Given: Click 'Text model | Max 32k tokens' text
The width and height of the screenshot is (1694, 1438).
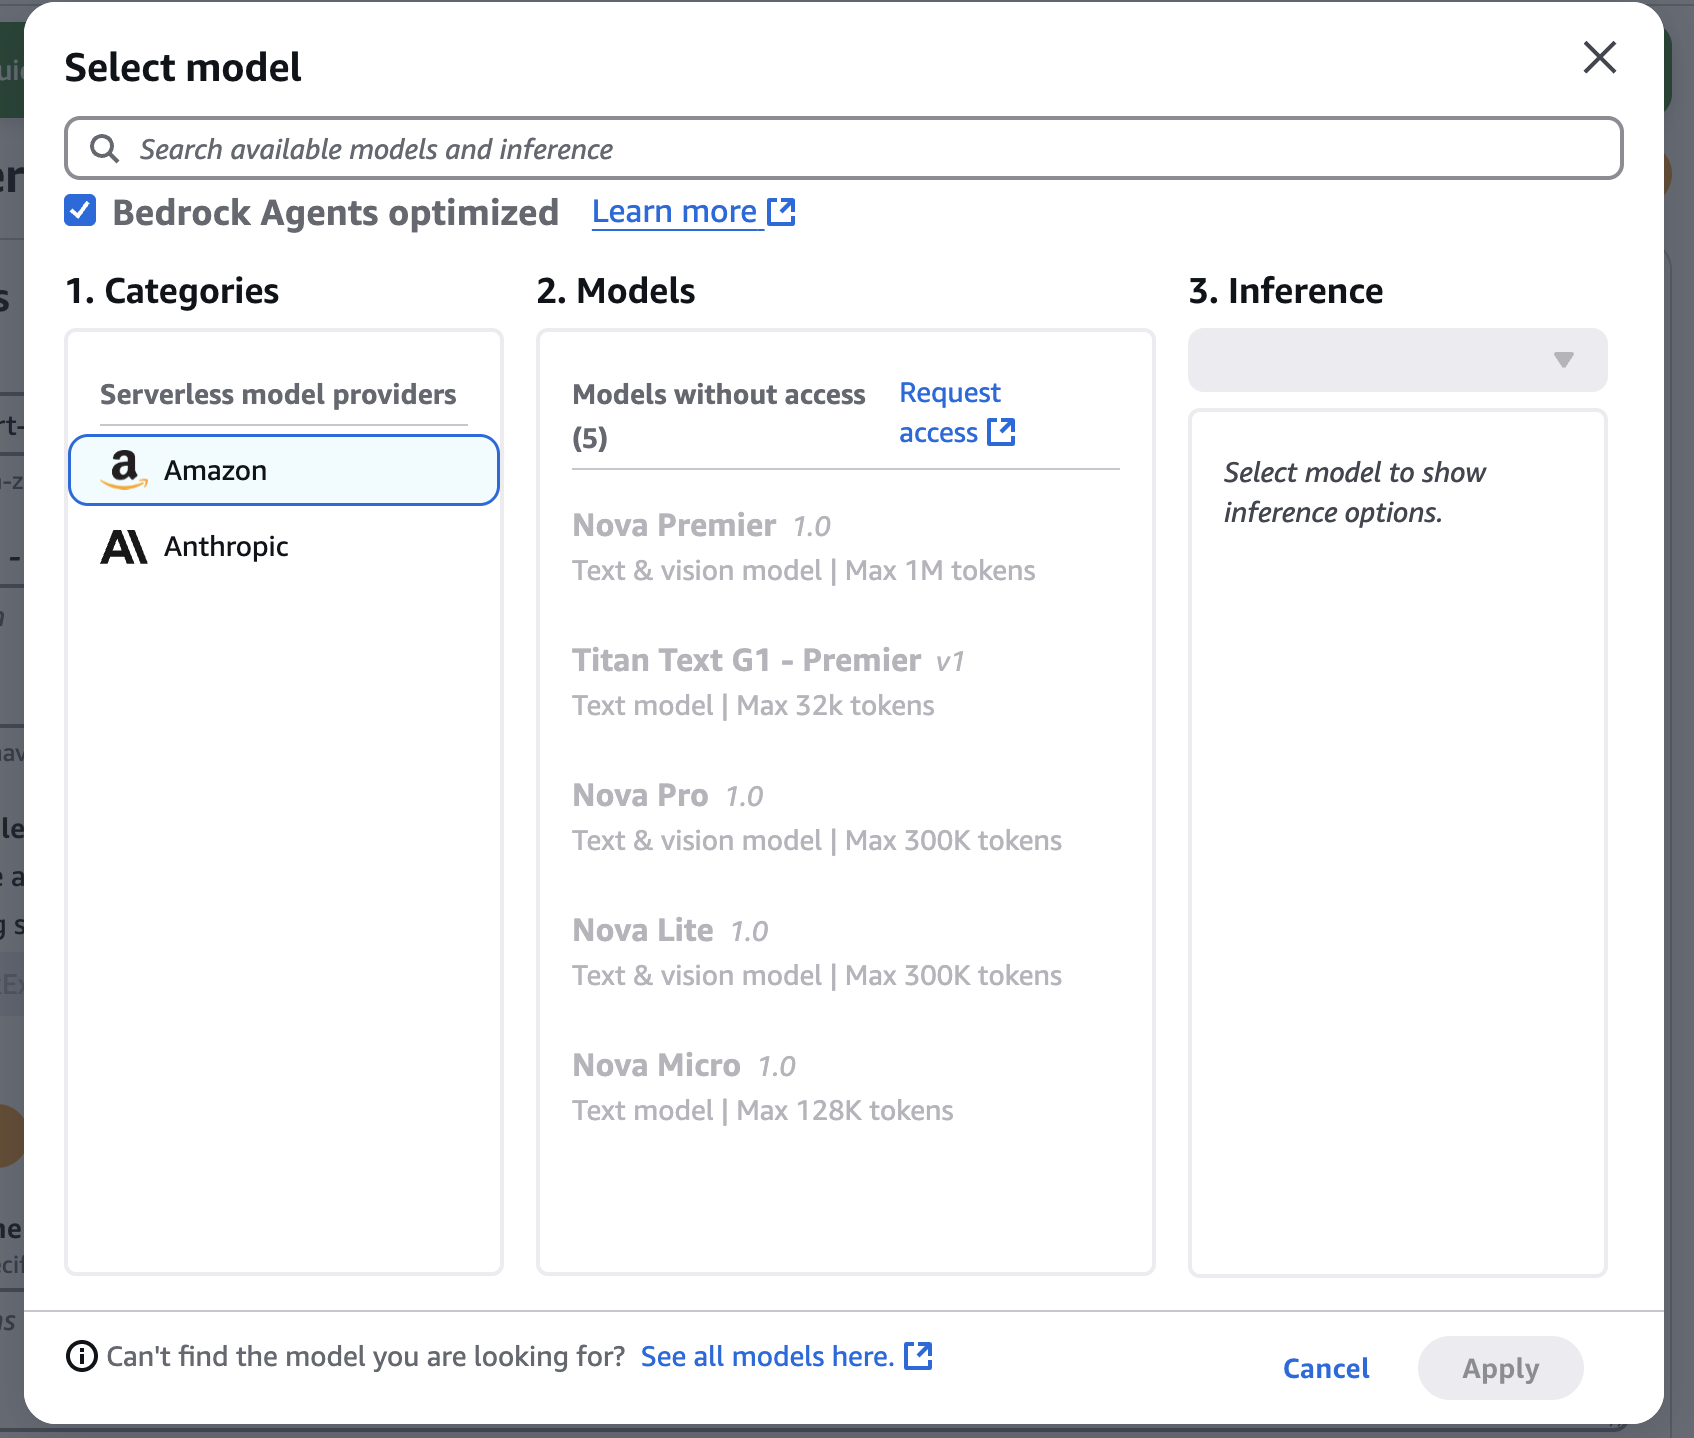Looking at the screenshot, I should point(753,705).
